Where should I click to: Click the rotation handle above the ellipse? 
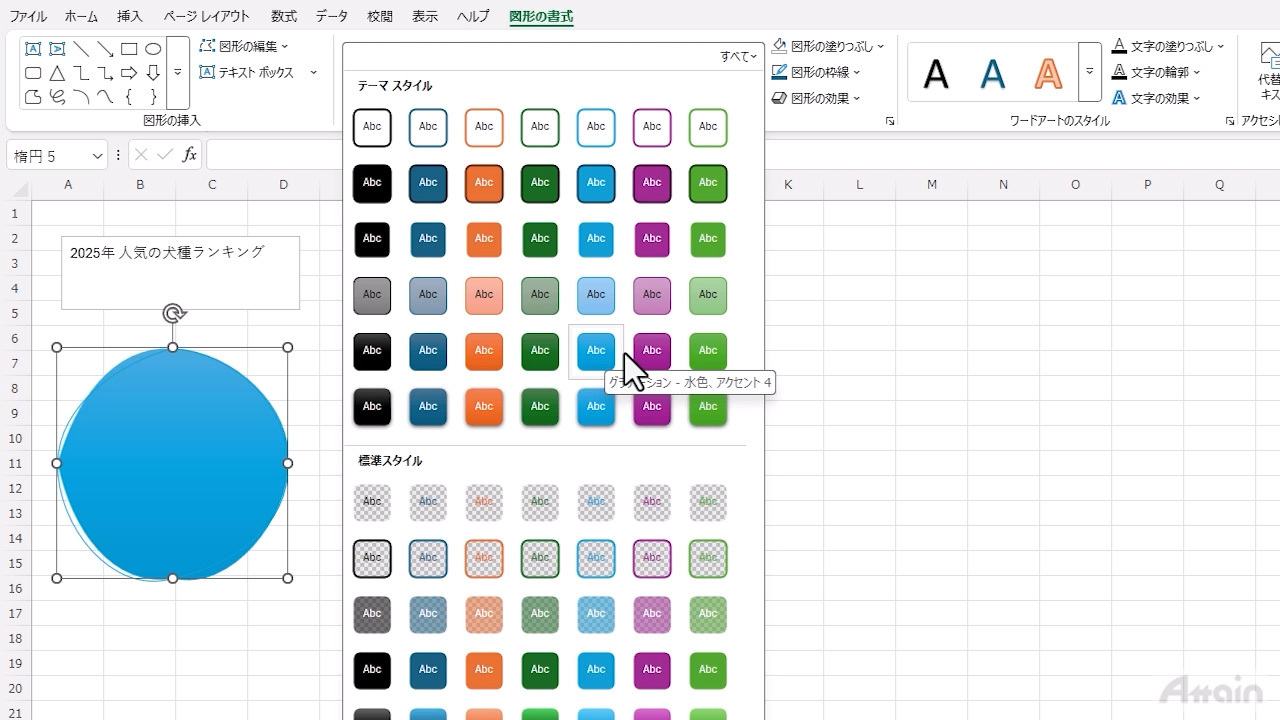tap(173, 314)
